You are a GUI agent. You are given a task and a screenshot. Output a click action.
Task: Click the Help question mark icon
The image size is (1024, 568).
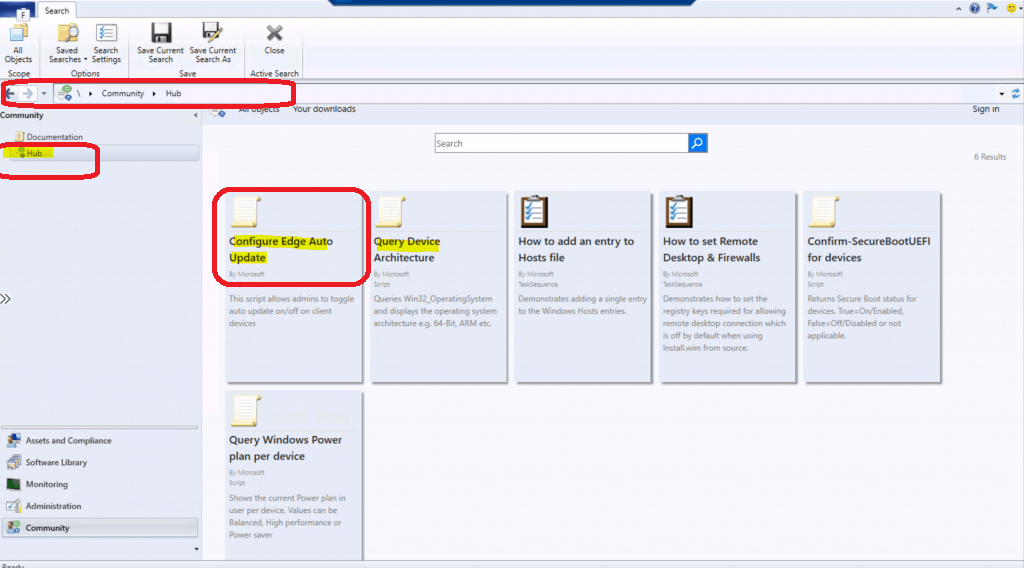pyautogui.click(x=974, y=8)
